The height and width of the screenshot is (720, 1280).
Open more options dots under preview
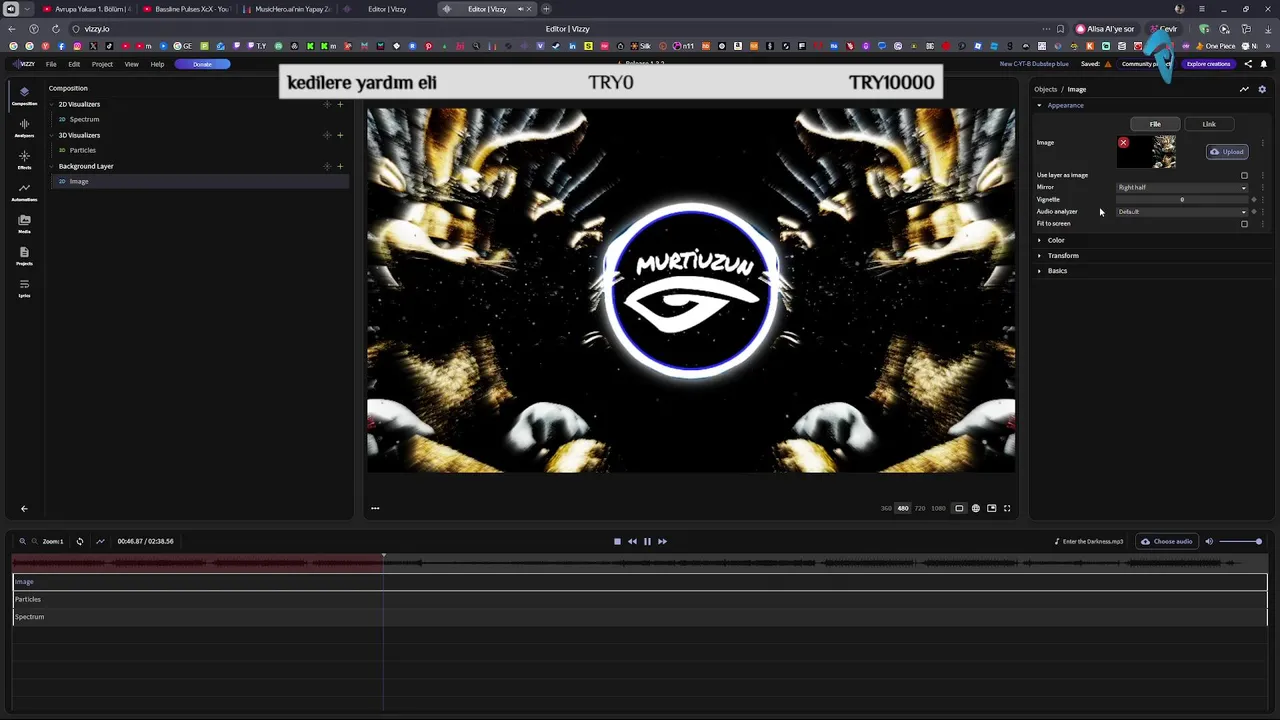[375, 508]
